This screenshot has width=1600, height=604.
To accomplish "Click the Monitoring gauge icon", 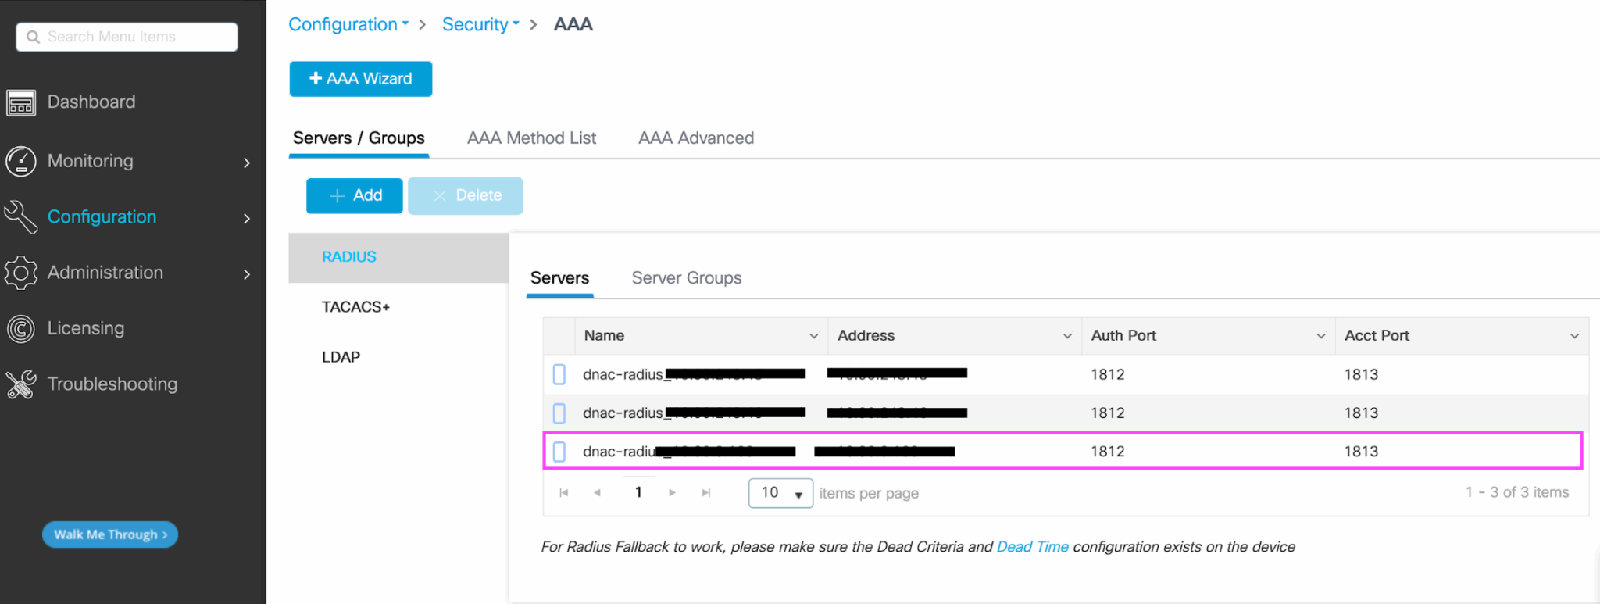I will (x=21, y=161).
